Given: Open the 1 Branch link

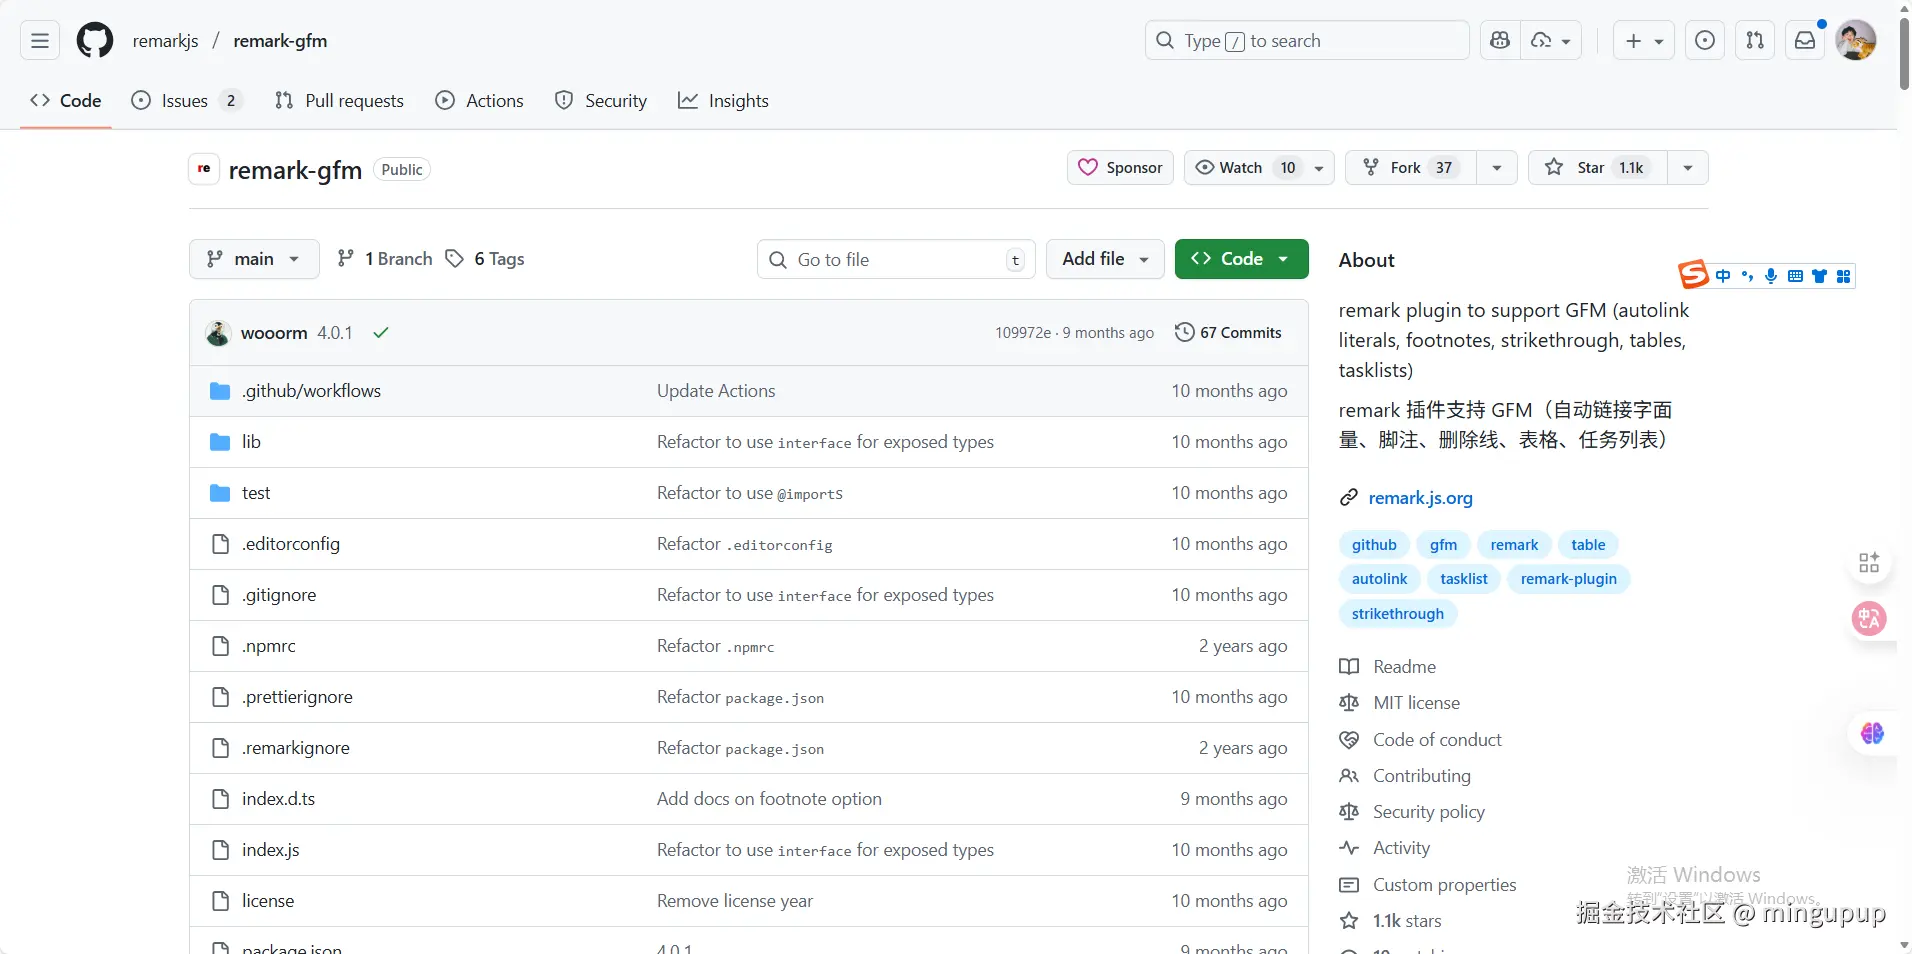Looking at the screenshot, I should [x=385, y=259].
